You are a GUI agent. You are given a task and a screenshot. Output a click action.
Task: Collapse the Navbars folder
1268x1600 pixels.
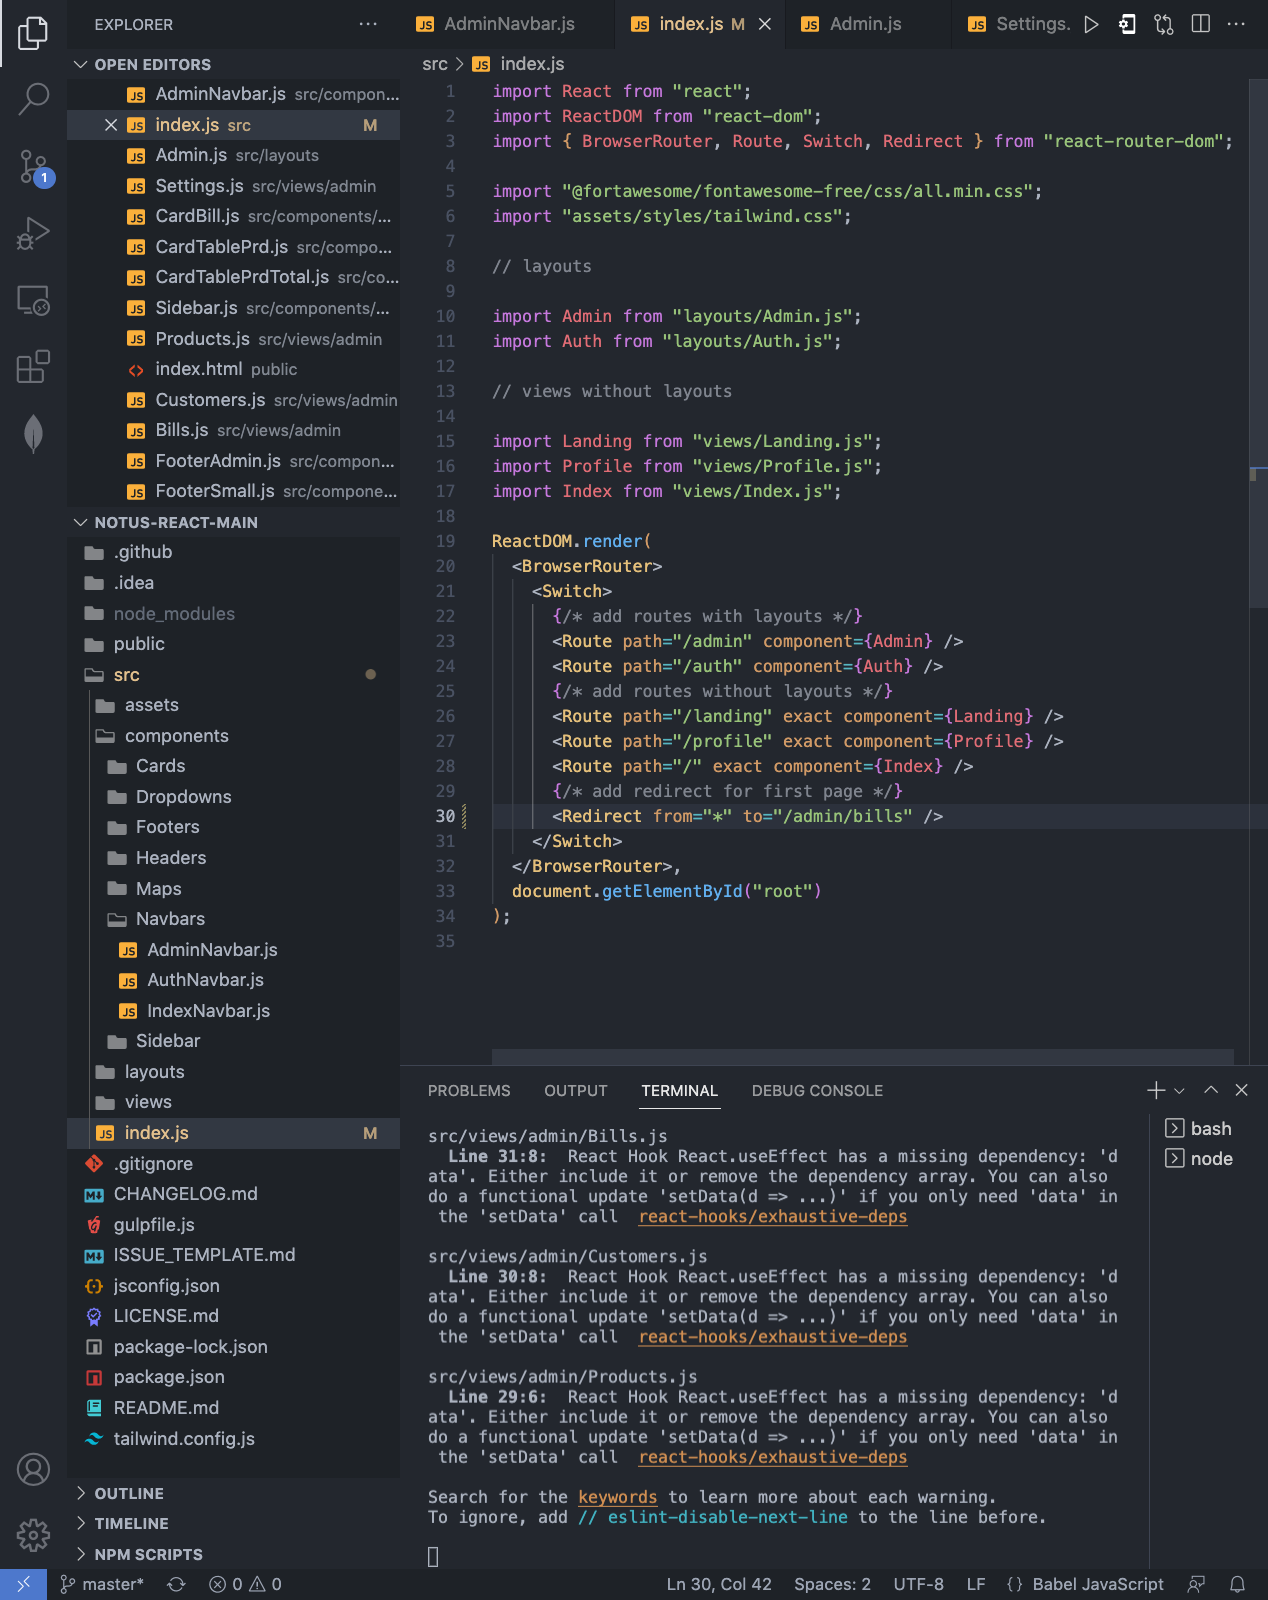tap(233, 919)
